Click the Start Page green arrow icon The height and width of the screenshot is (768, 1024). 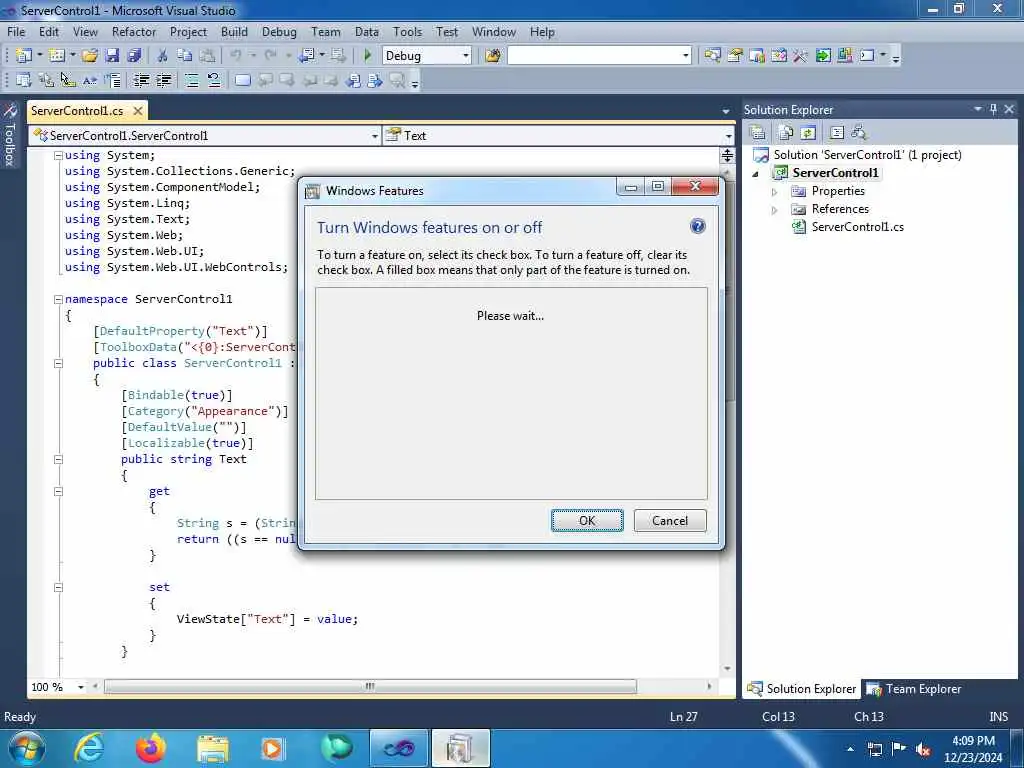[823, 56]
